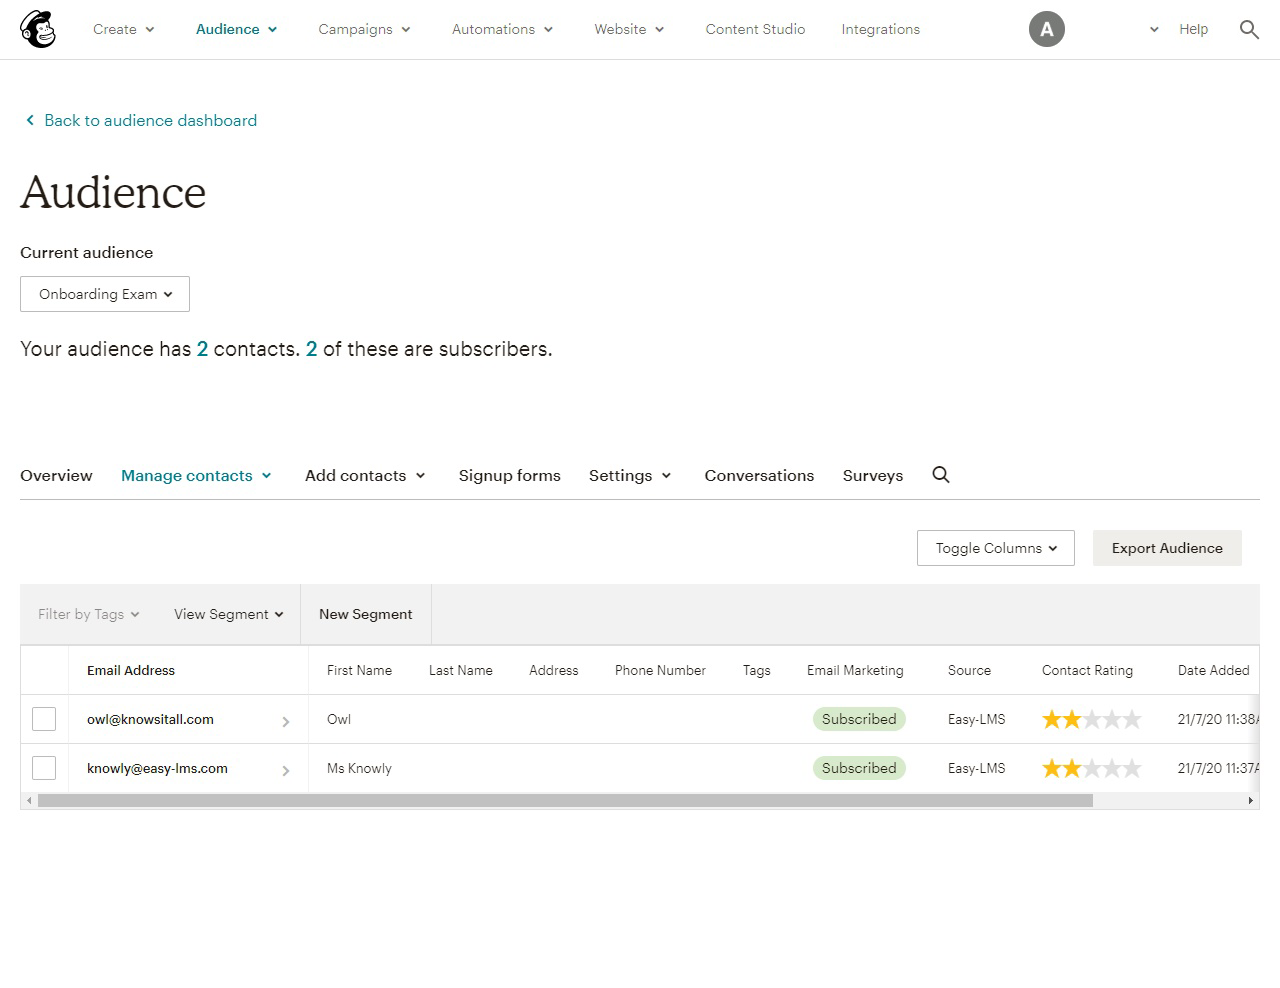Viewport: 1280px width, 988px height.
Task: Click the back arrow to audience dashboard
Action: click(30, 120)
